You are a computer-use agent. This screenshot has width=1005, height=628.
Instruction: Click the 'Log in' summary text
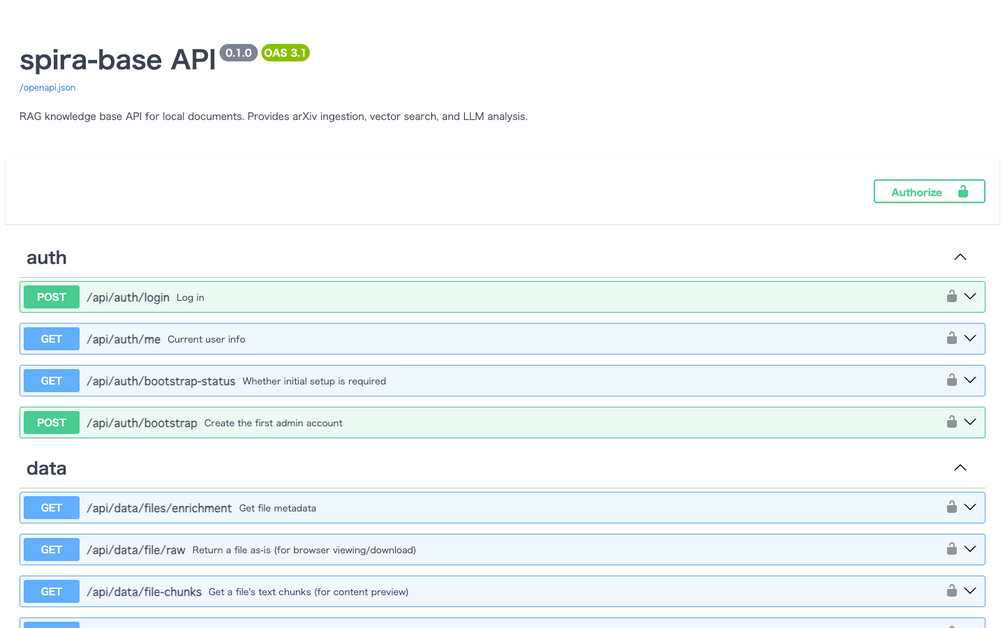click(190, 297)
